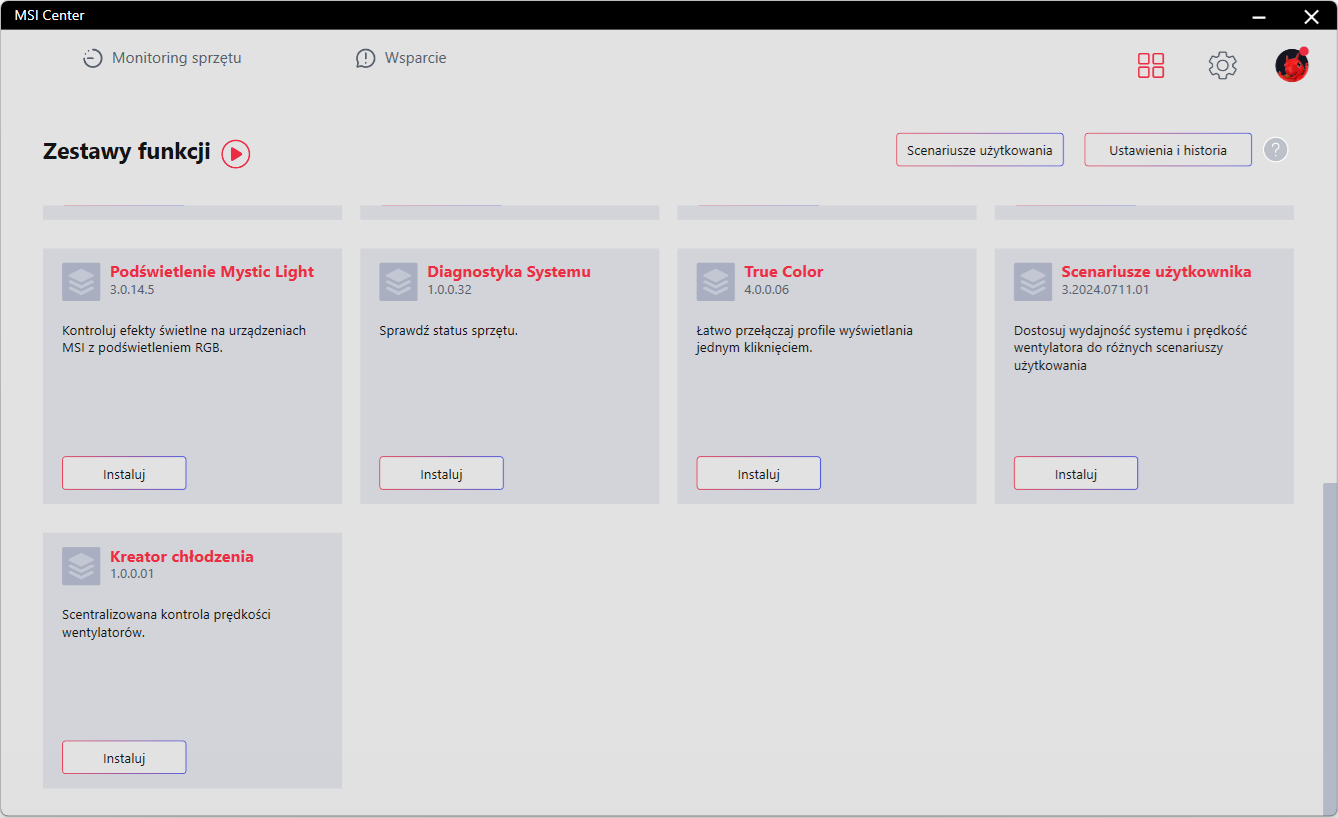The image size is (1338, 818).
Task: Click the question mark help icon
Action: coord(1275,150)
